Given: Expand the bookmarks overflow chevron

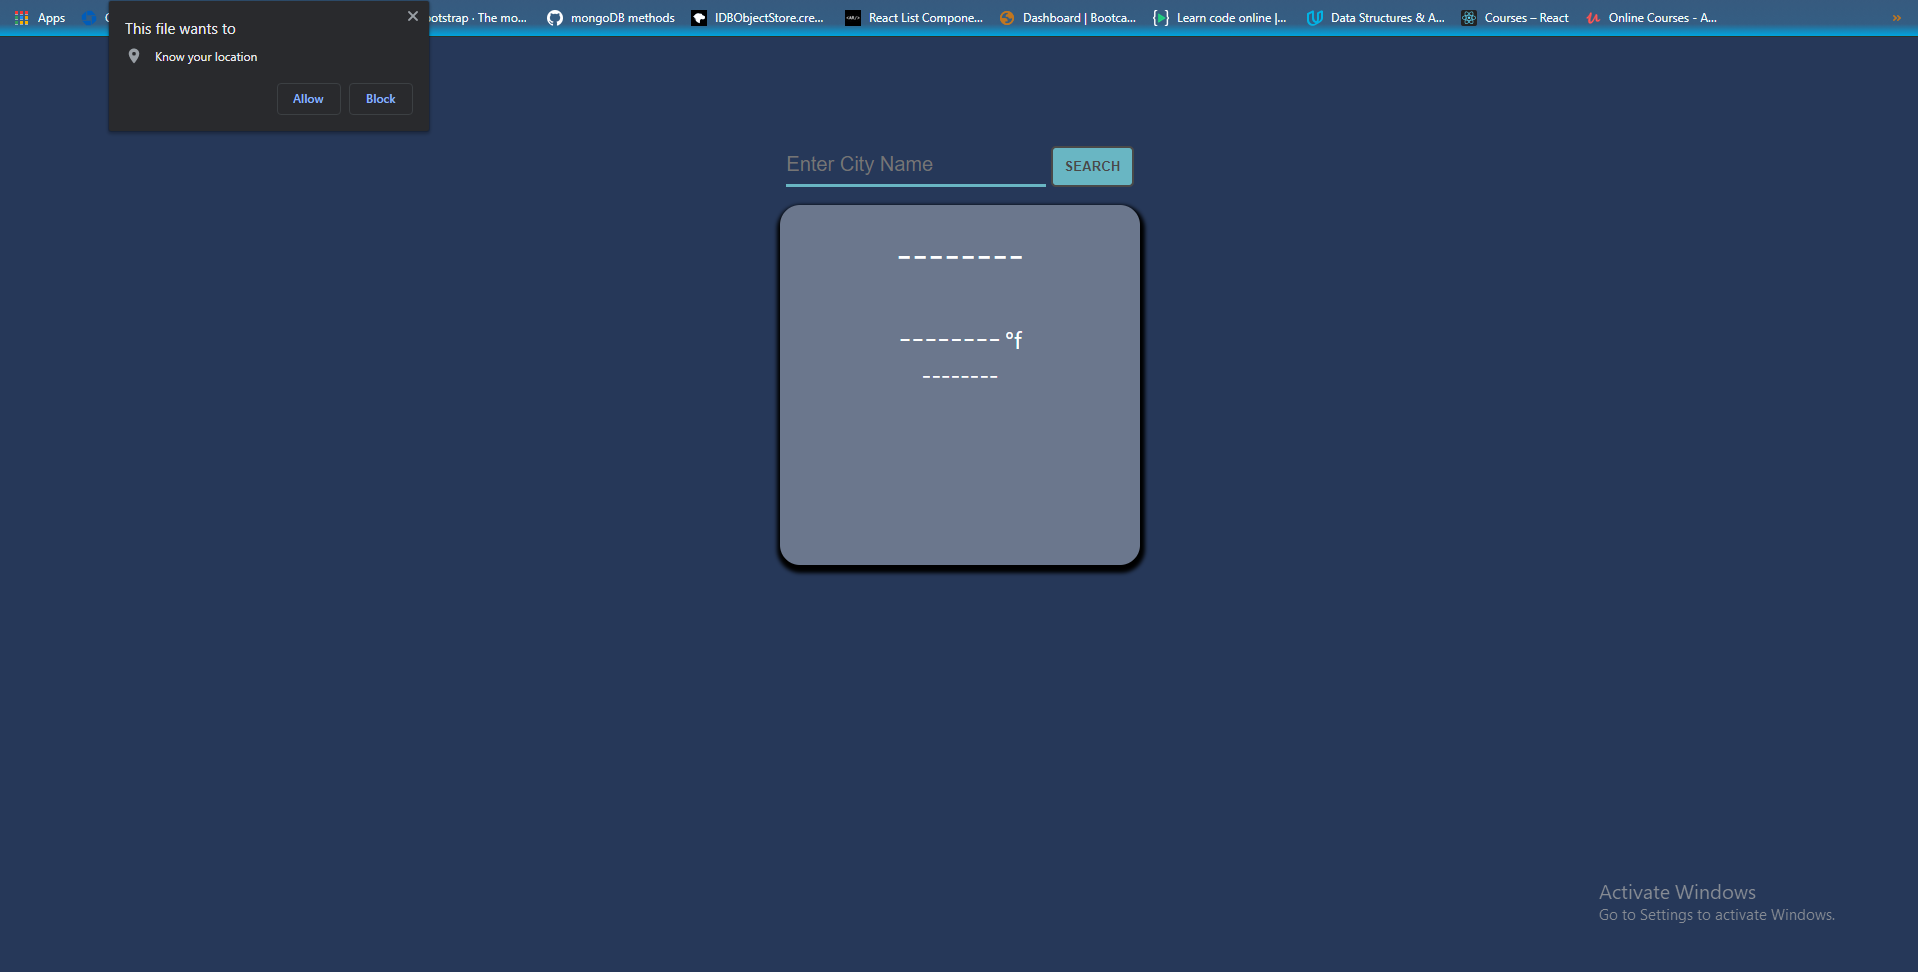Looking at the screenshot, I should [1896, 18].
